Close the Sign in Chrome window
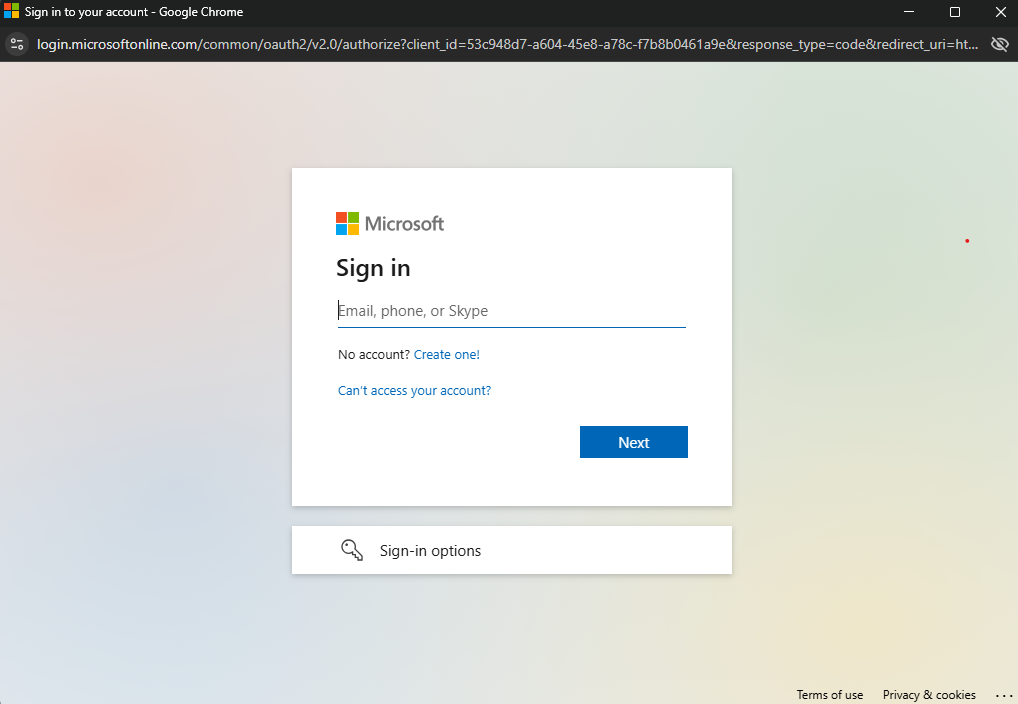Viewport: 1018px width, 704px height. 1000,12
